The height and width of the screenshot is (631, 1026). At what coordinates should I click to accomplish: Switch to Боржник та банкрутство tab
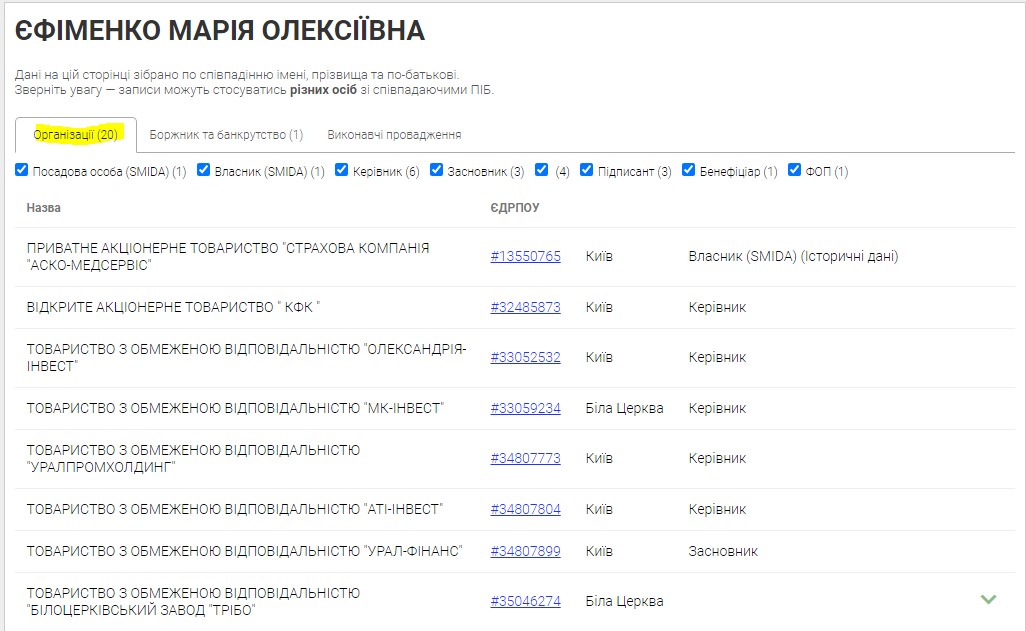(x=226, y=134)
